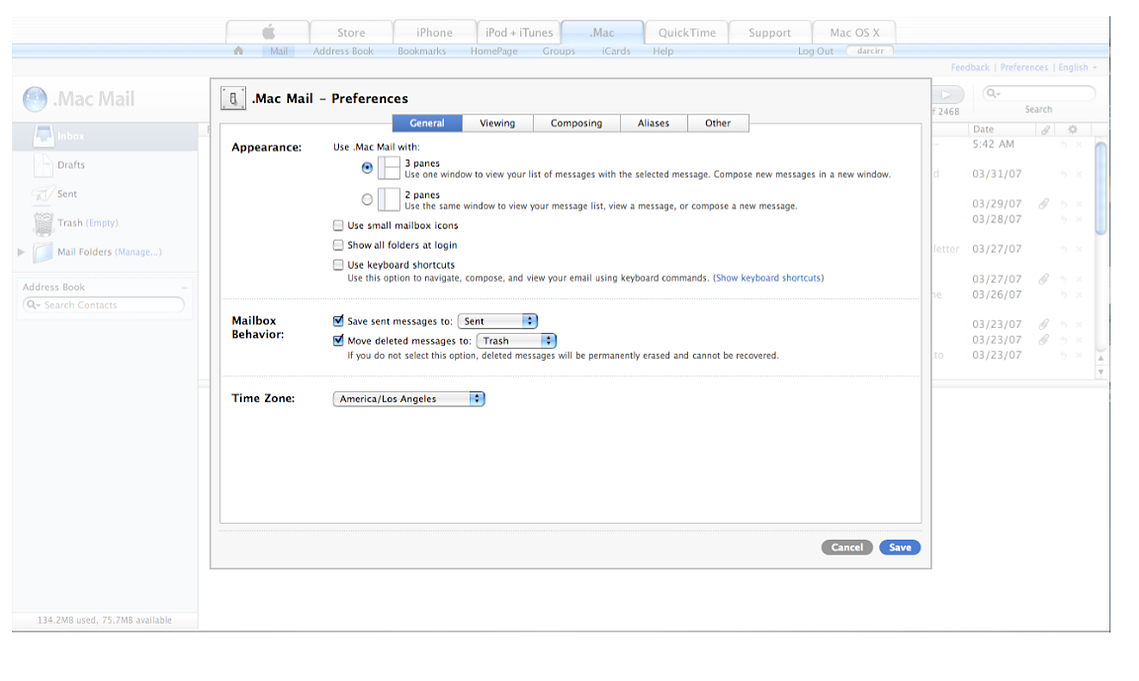Image resolution: width=1139 pixels, height=681 pixels.
Task: Click the Trash bin icon in sidebar
Action: [x=44, y=223]
